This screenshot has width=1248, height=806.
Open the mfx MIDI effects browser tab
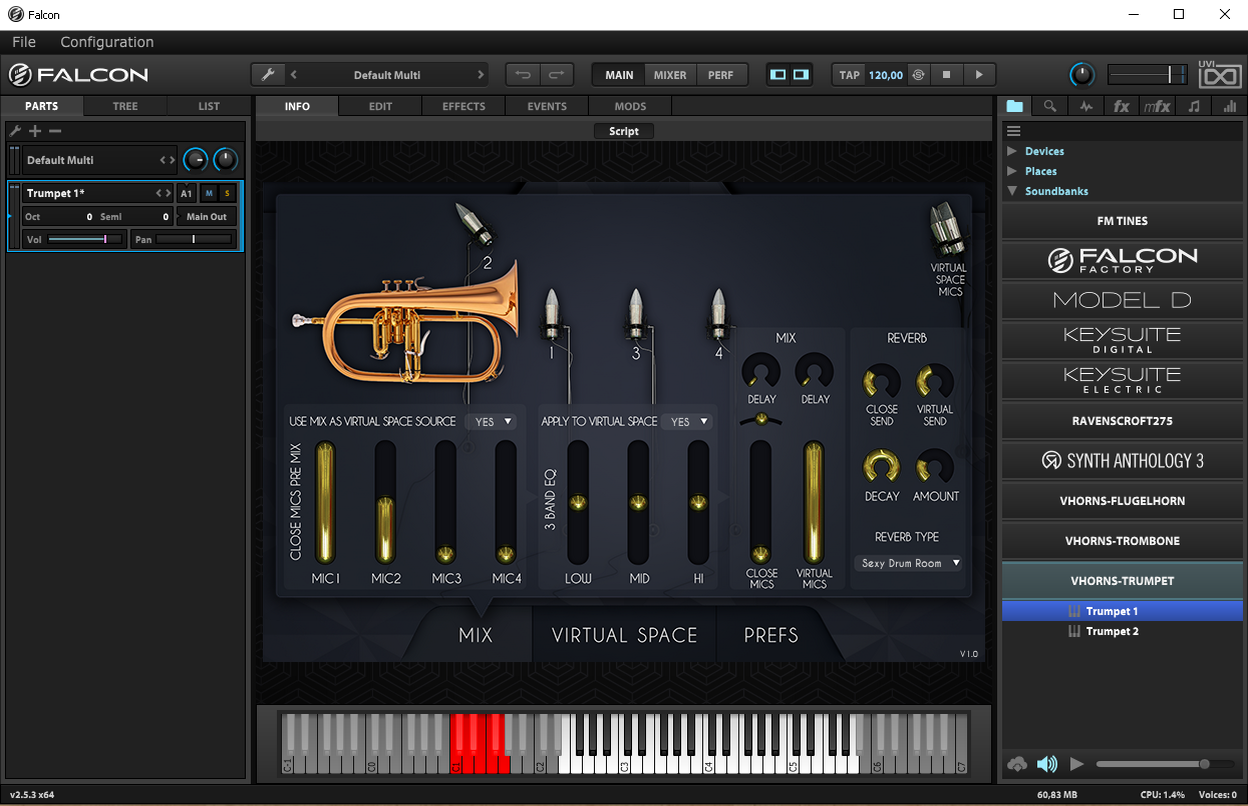pyautogui.click(x=1157, y=106)
